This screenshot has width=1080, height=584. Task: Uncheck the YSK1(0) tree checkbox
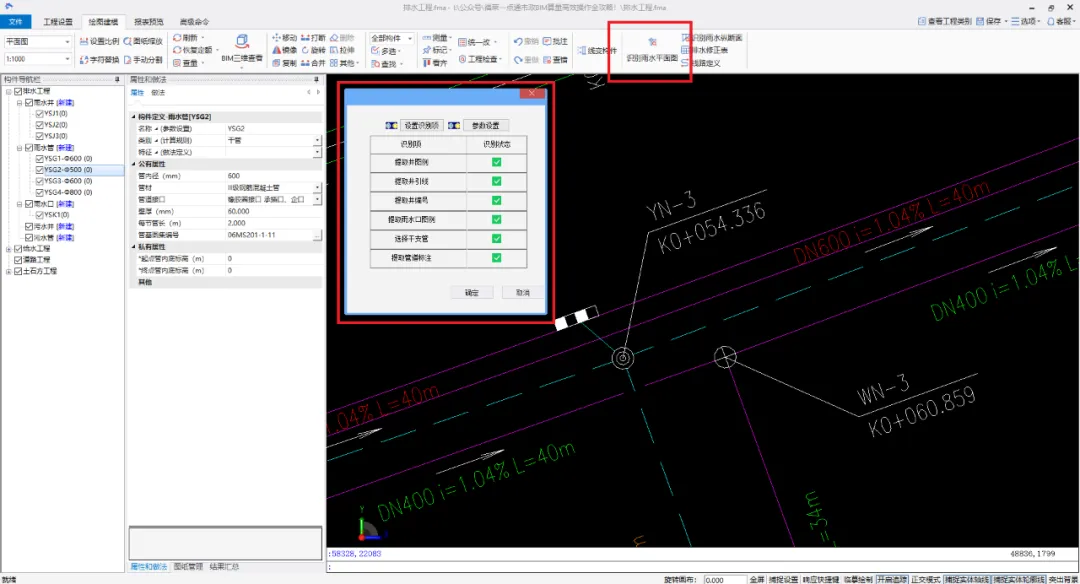(x=39, y=215)
